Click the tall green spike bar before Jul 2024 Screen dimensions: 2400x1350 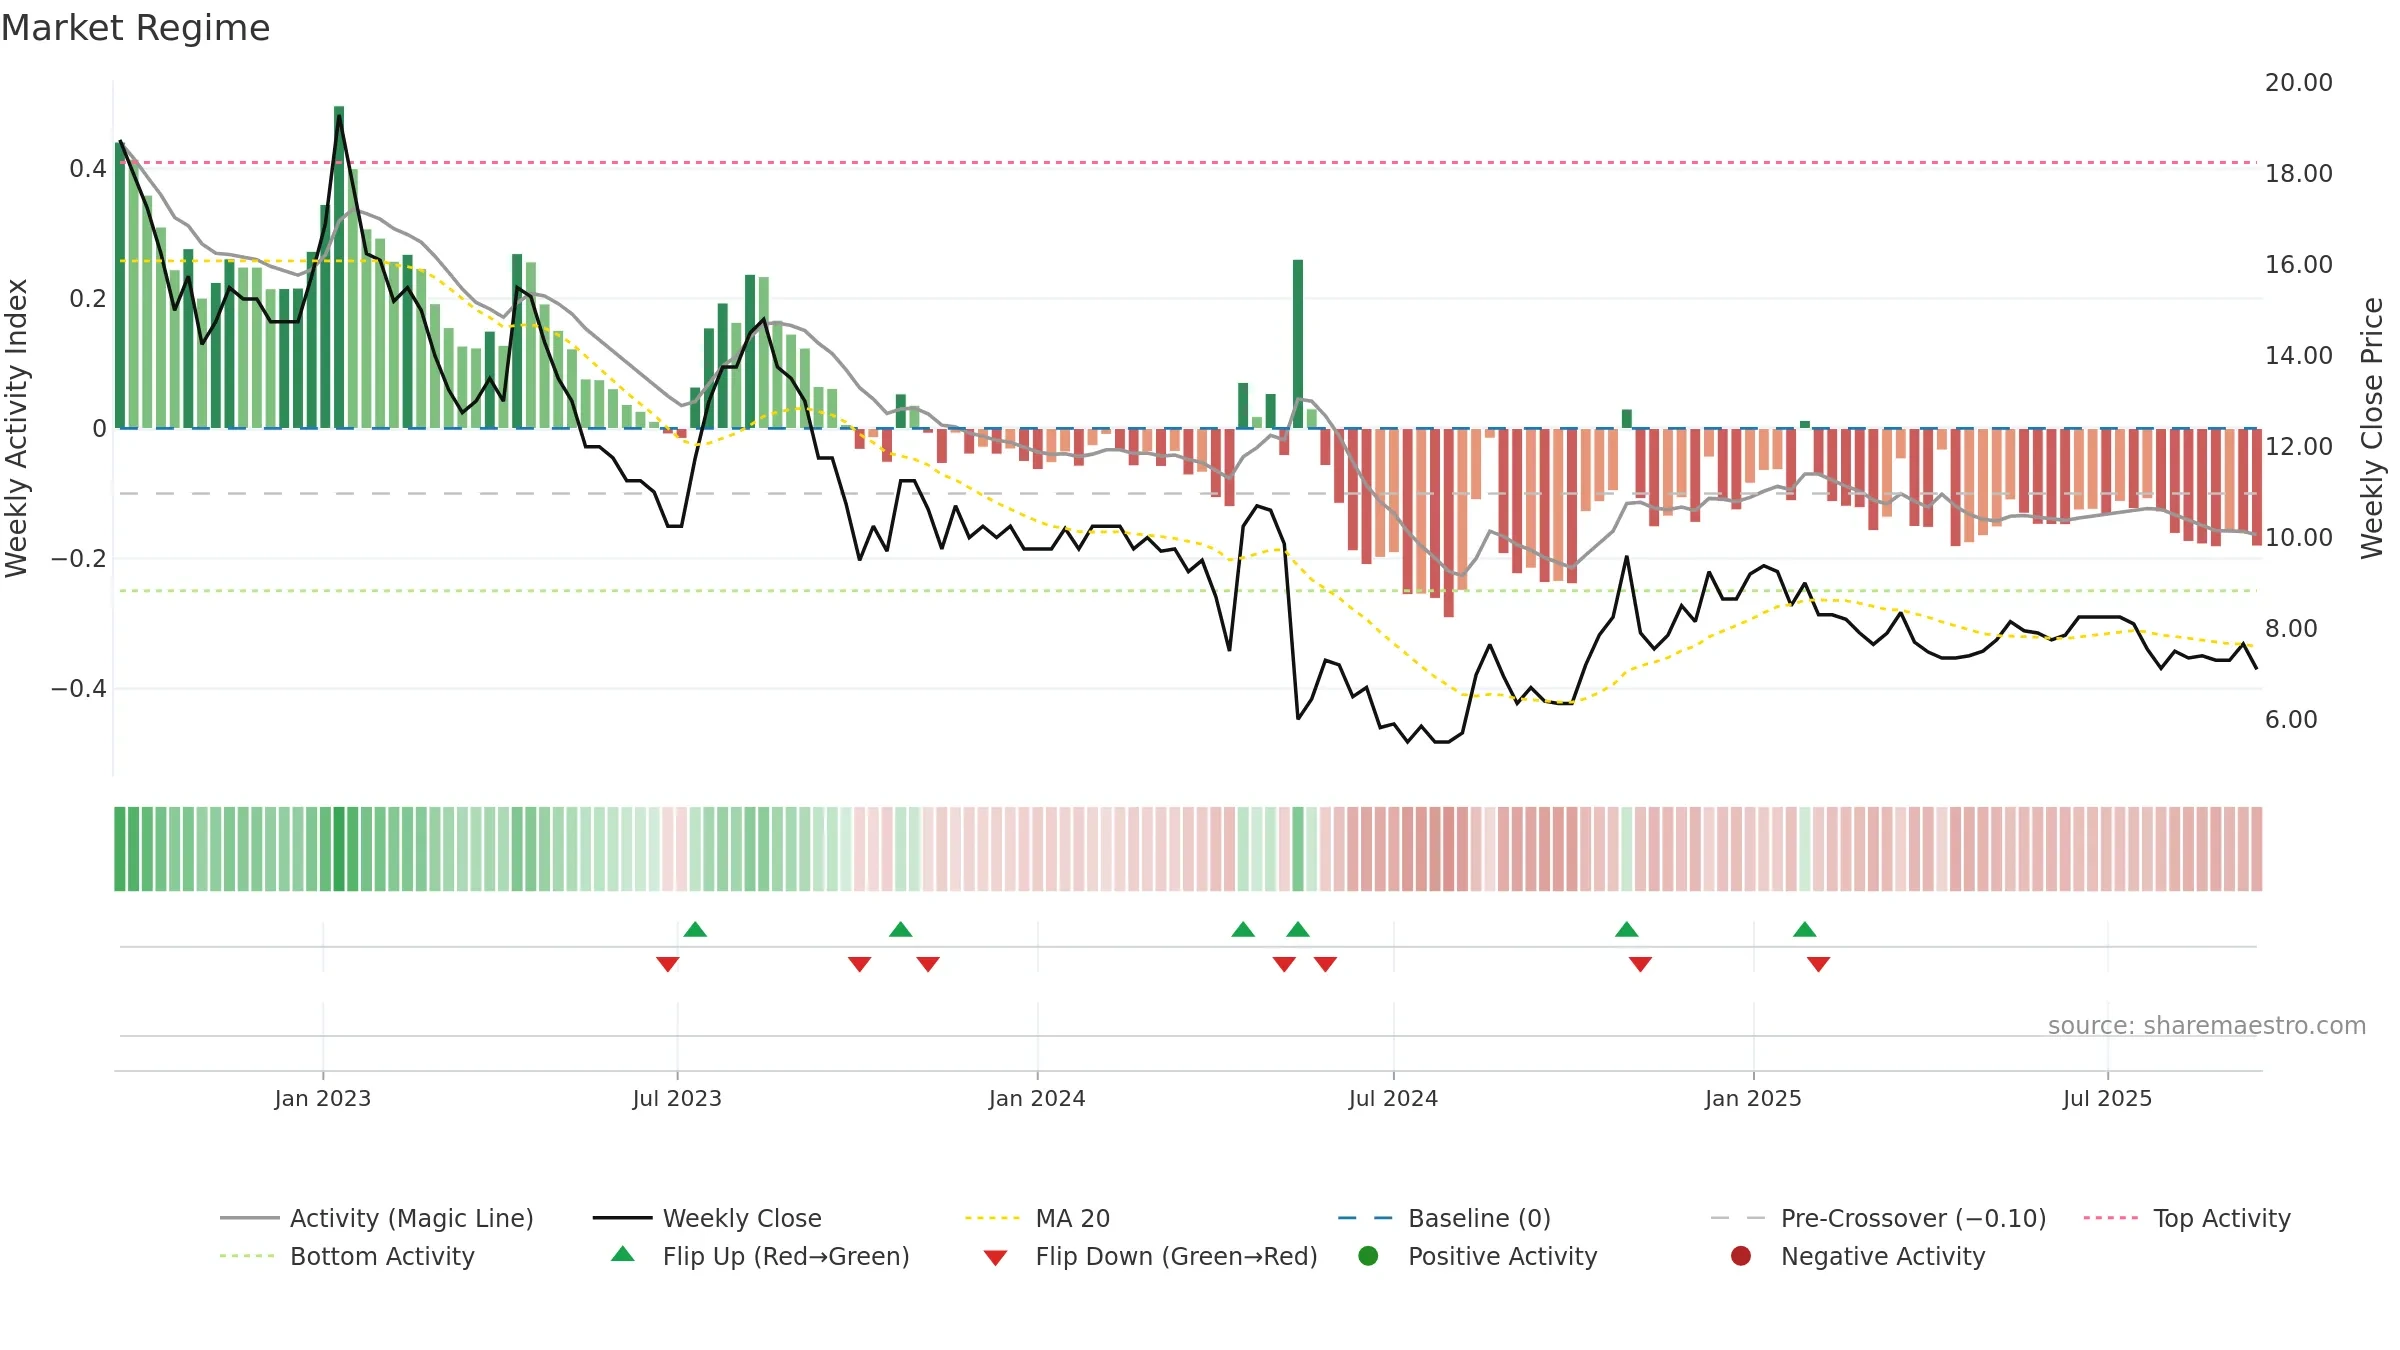pyautogui.click(x=1298, y=344)
